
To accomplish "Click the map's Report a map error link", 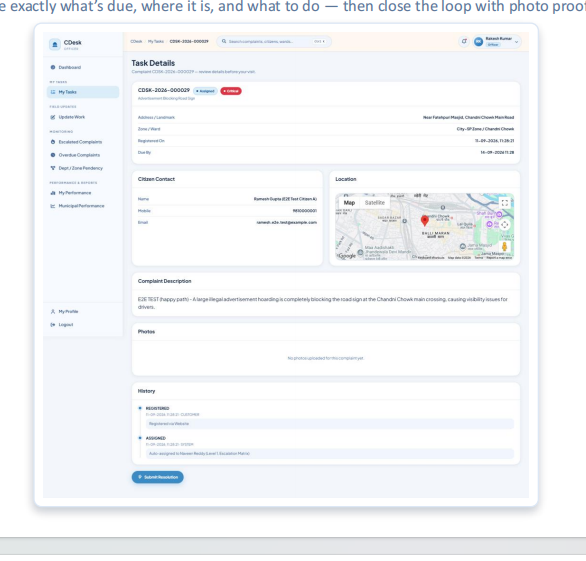I will coord(499,258).
